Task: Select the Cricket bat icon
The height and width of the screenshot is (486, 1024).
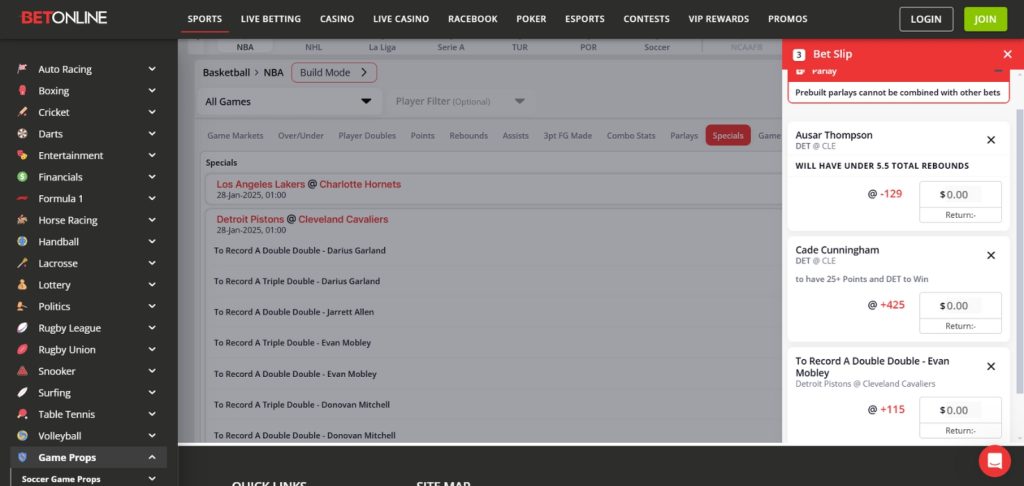Action: coord(22,112)
